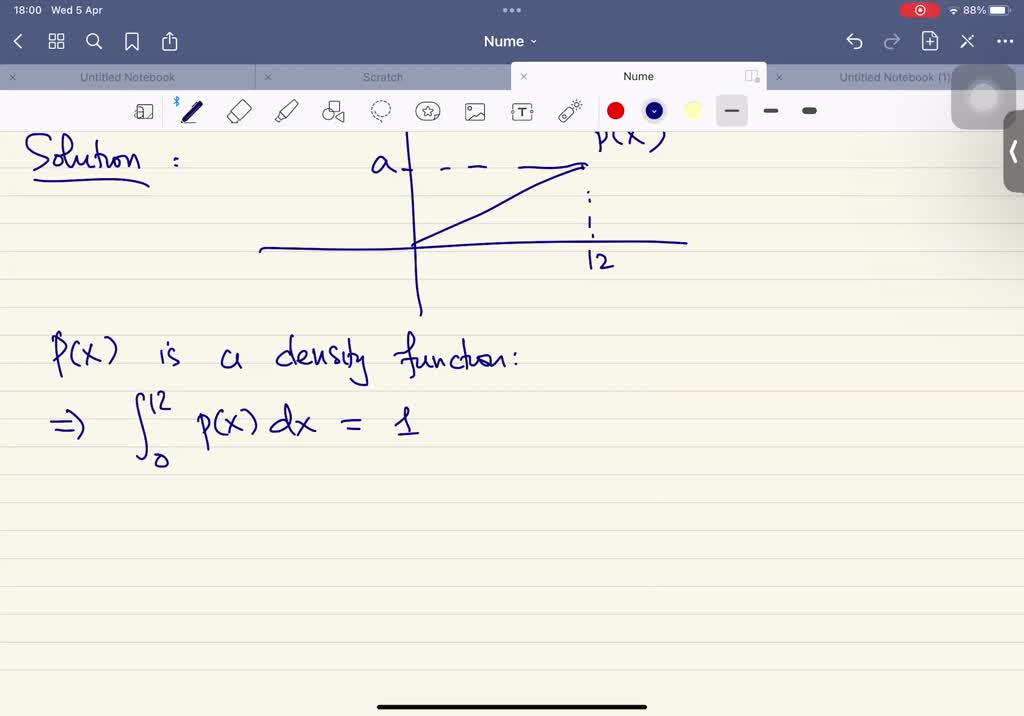Select the Eraser tool
Viewport: 1024px width, 716px height.
pyautogui.click(x=238, y=111)
